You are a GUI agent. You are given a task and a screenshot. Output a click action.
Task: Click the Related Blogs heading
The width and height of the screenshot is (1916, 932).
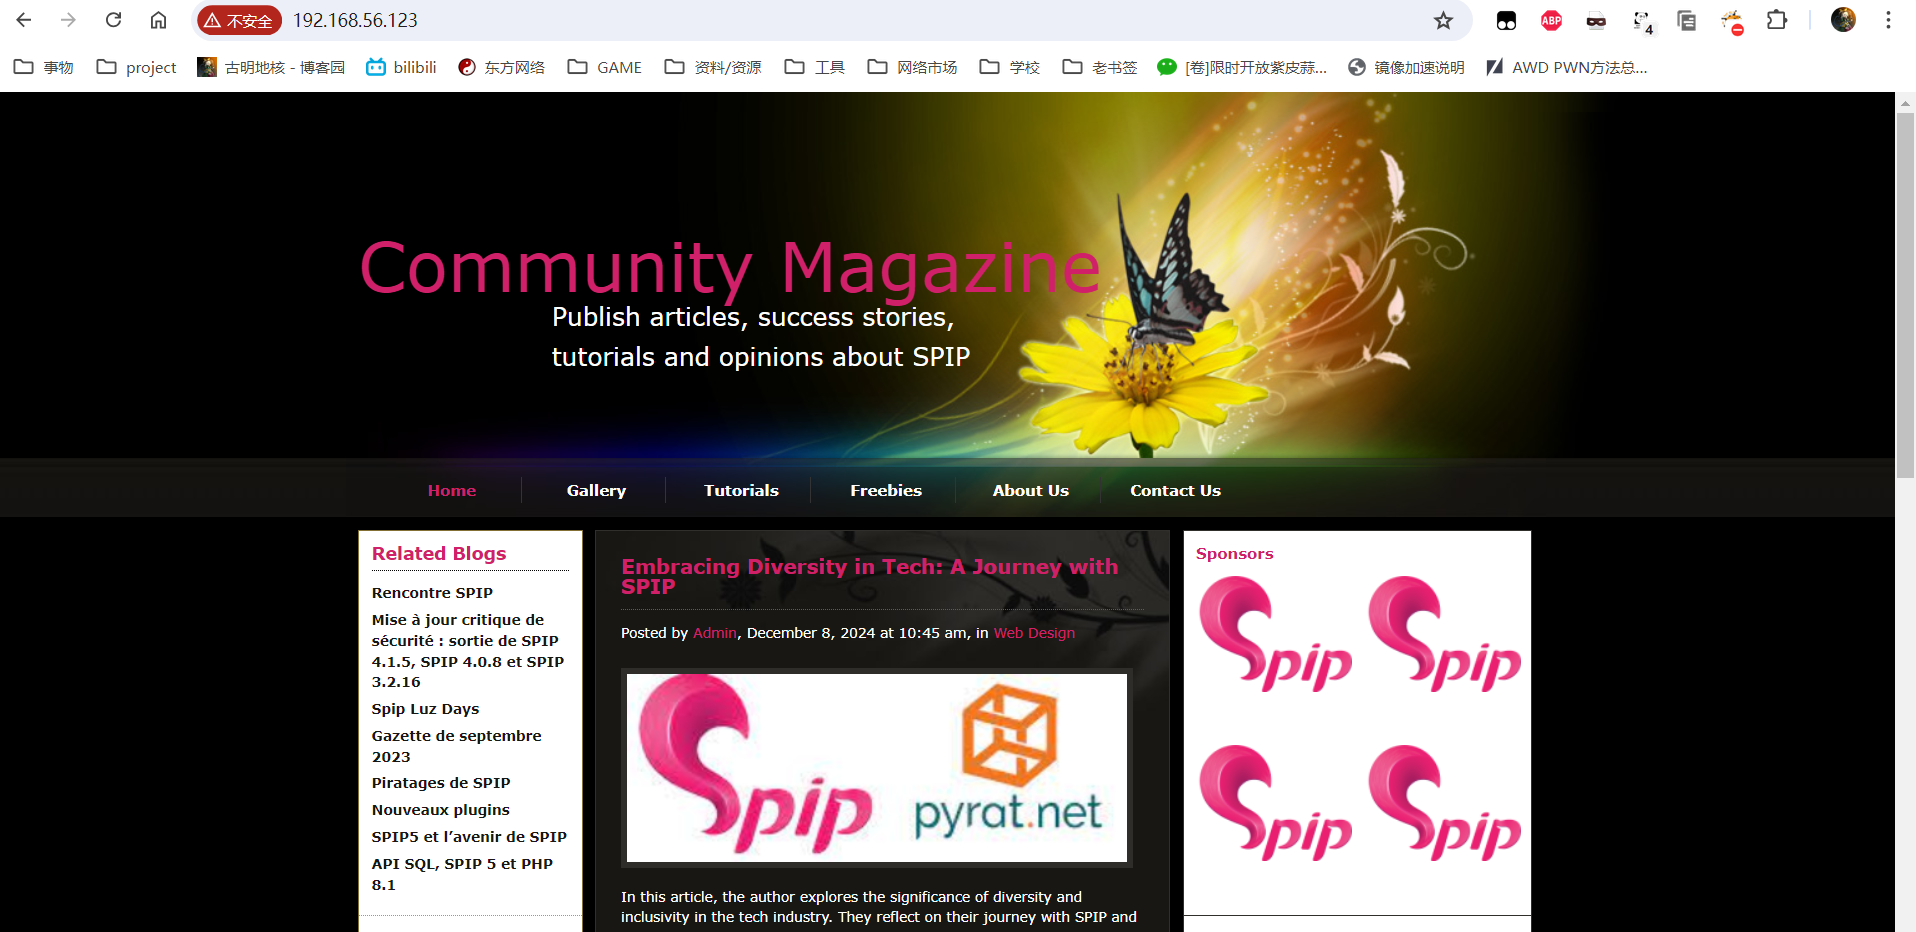click(439, 553)
